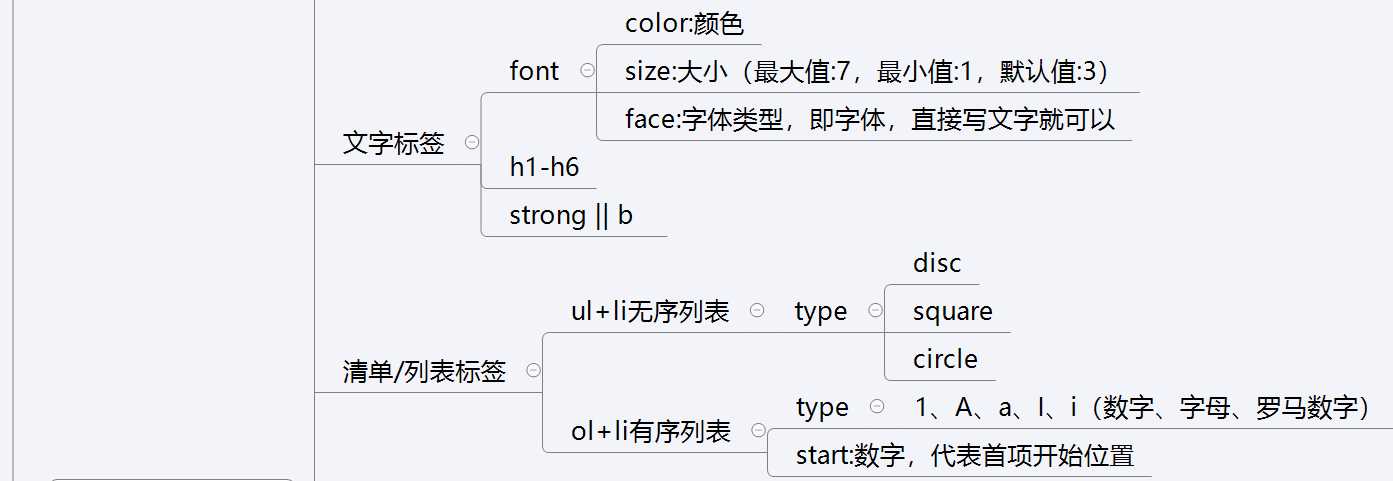Select the square node
1393x481 pixels.
(952, 311)
